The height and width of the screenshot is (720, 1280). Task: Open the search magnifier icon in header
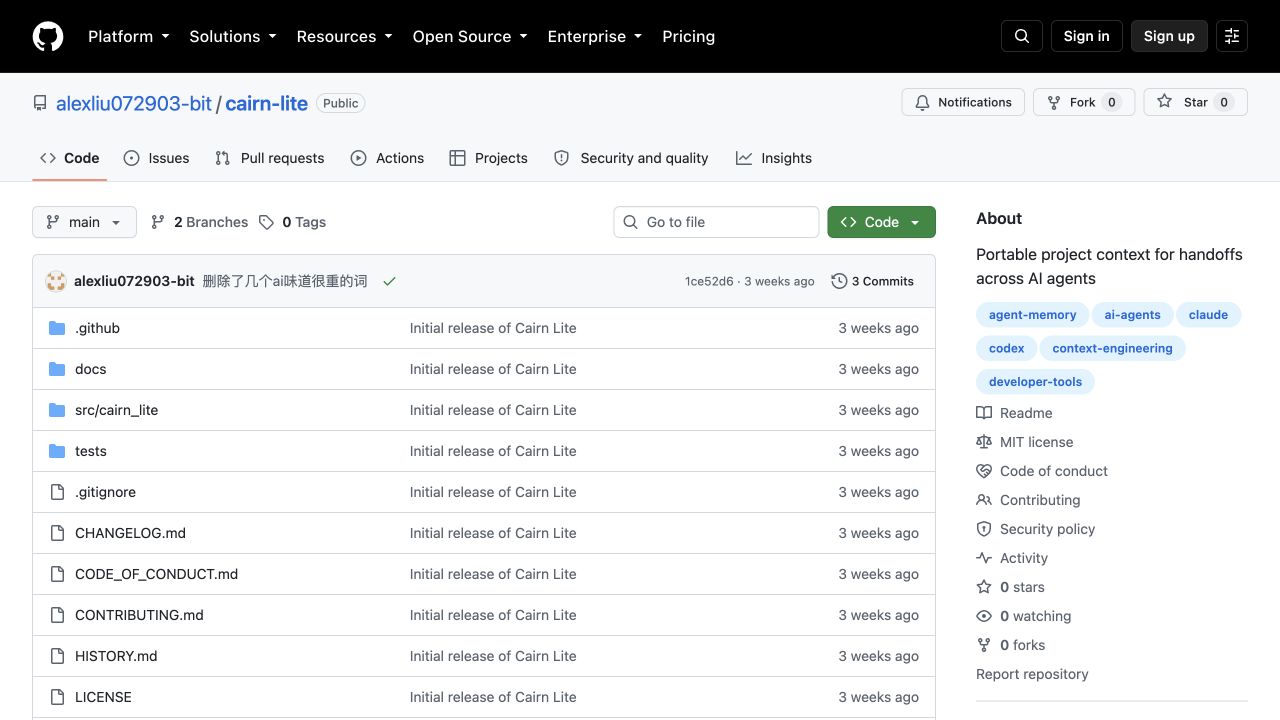pyautogui.click(x=1022, y=36)
